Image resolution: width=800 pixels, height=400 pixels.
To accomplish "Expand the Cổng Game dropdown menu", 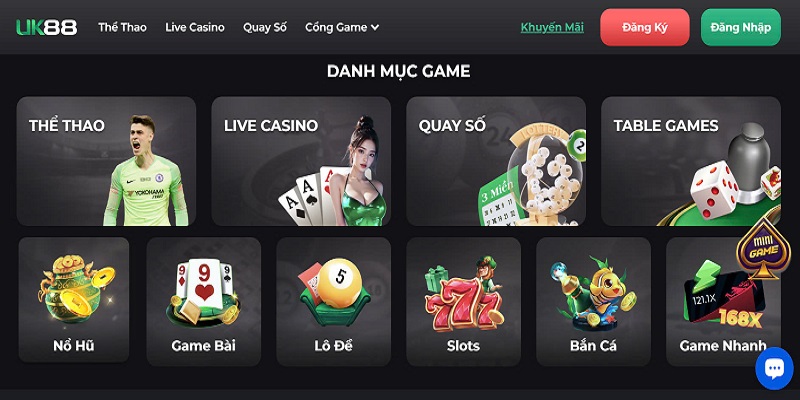I will tap(342, 28).
